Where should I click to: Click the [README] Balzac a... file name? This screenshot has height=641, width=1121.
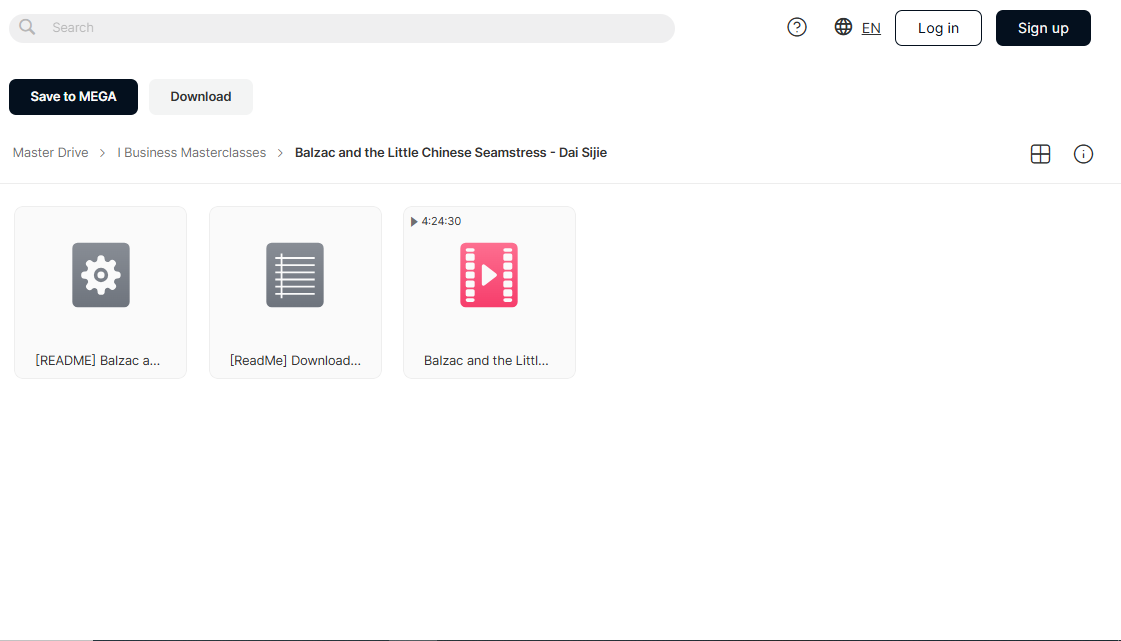click(x=98, y=361)
